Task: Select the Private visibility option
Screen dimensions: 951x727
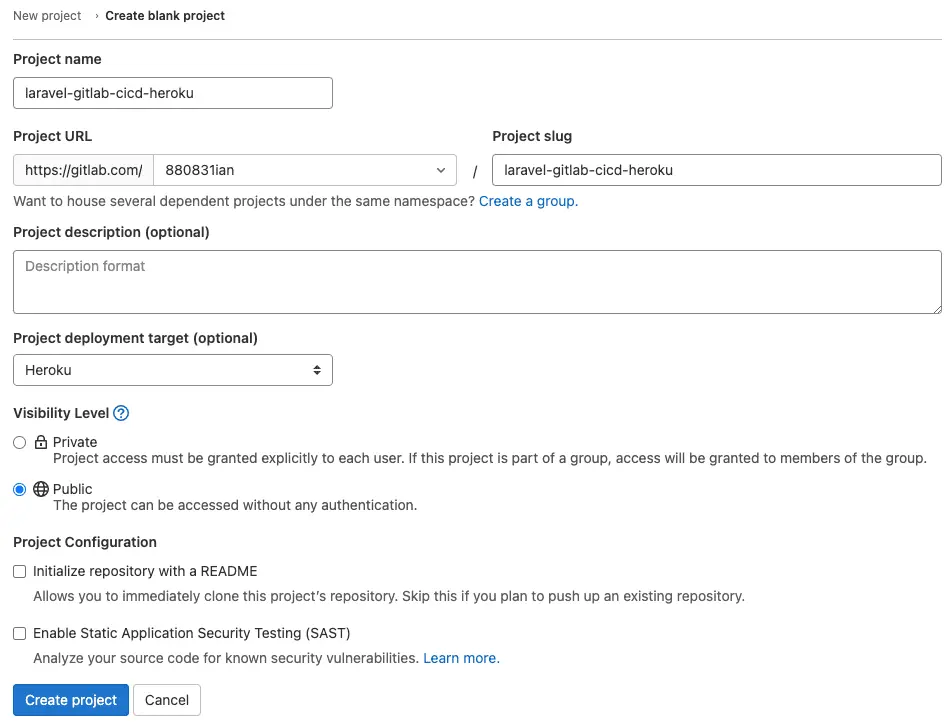Action: tap(17, 442)
